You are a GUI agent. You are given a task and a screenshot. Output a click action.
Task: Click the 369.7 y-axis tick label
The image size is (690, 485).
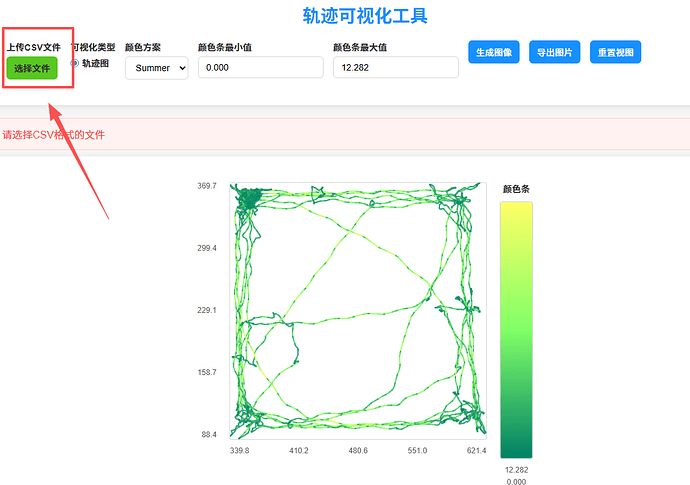tap(207, 186)
